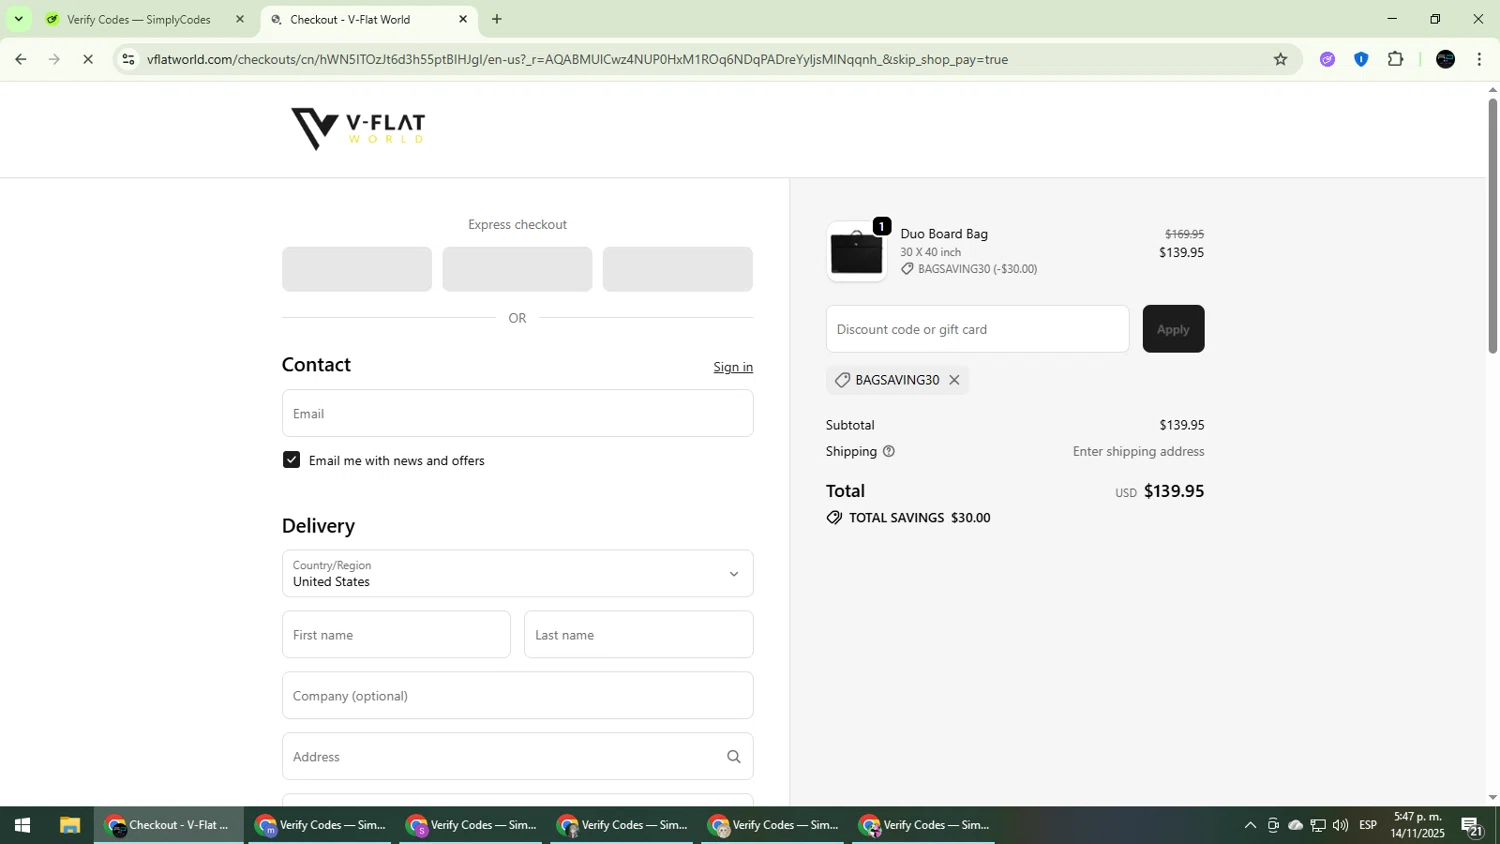Focus the First name field
The width and height of the screenshot is (1500, 844).
(396, 635)
